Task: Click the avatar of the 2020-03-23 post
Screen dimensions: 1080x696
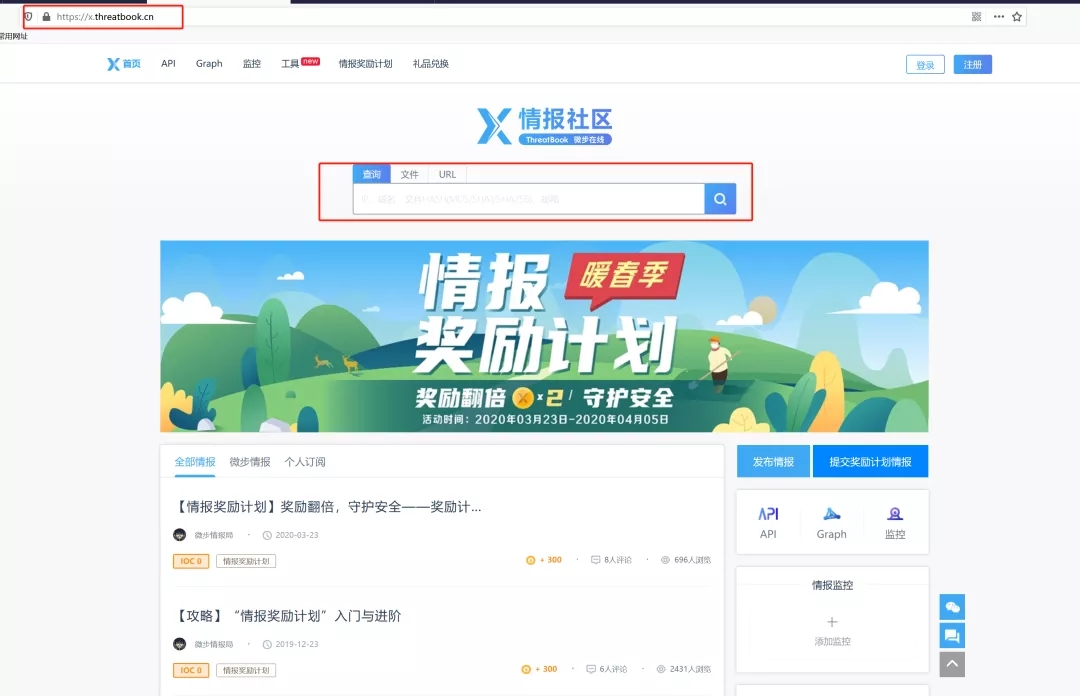Action: (180, 535)
